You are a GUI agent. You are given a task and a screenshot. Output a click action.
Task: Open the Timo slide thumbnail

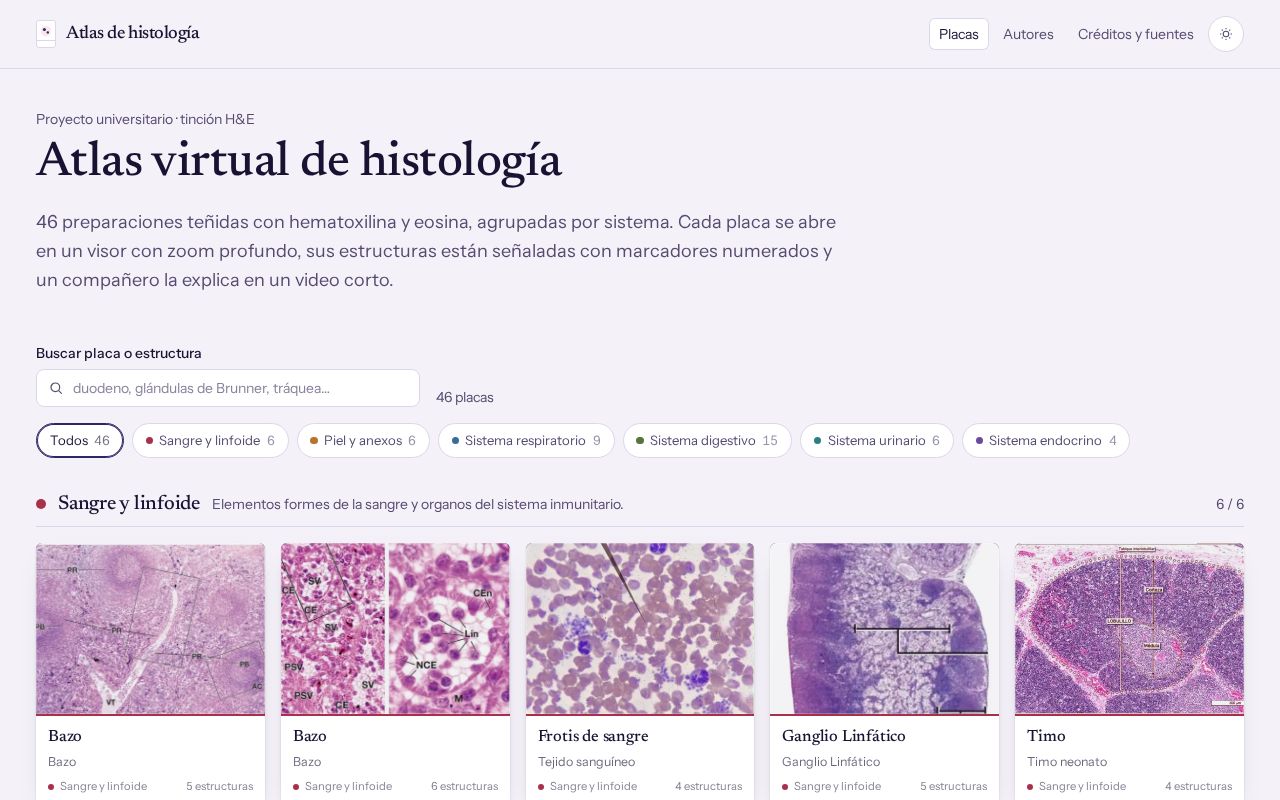(1129, 629)
